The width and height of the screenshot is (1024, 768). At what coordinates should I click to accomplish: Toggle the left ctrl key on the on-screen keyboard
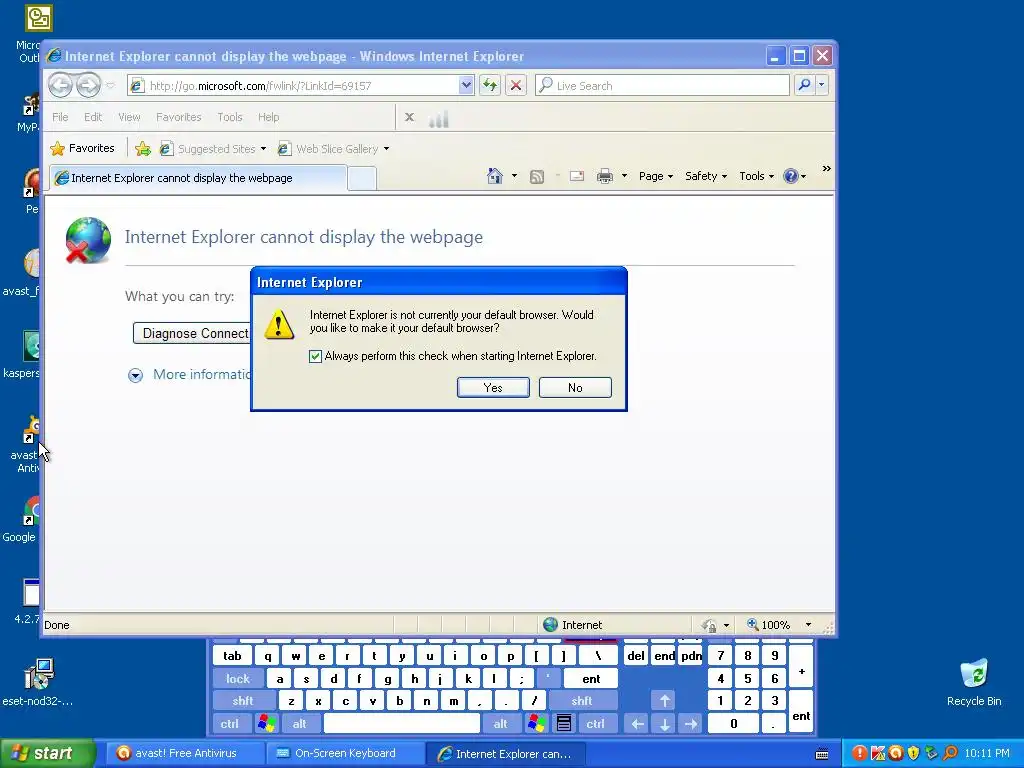point(229,724)
